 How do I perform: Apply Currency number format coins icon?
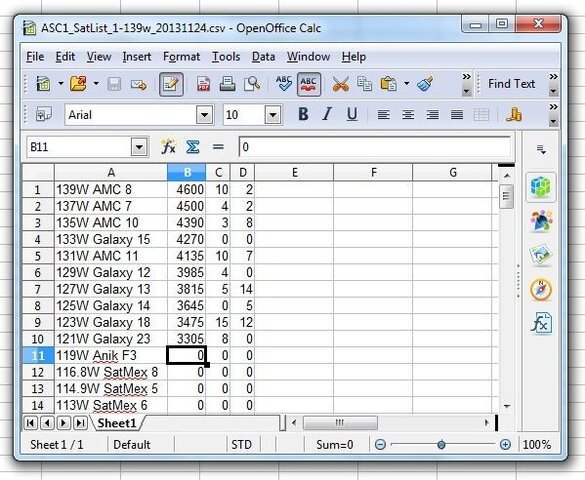click(514, 114)
